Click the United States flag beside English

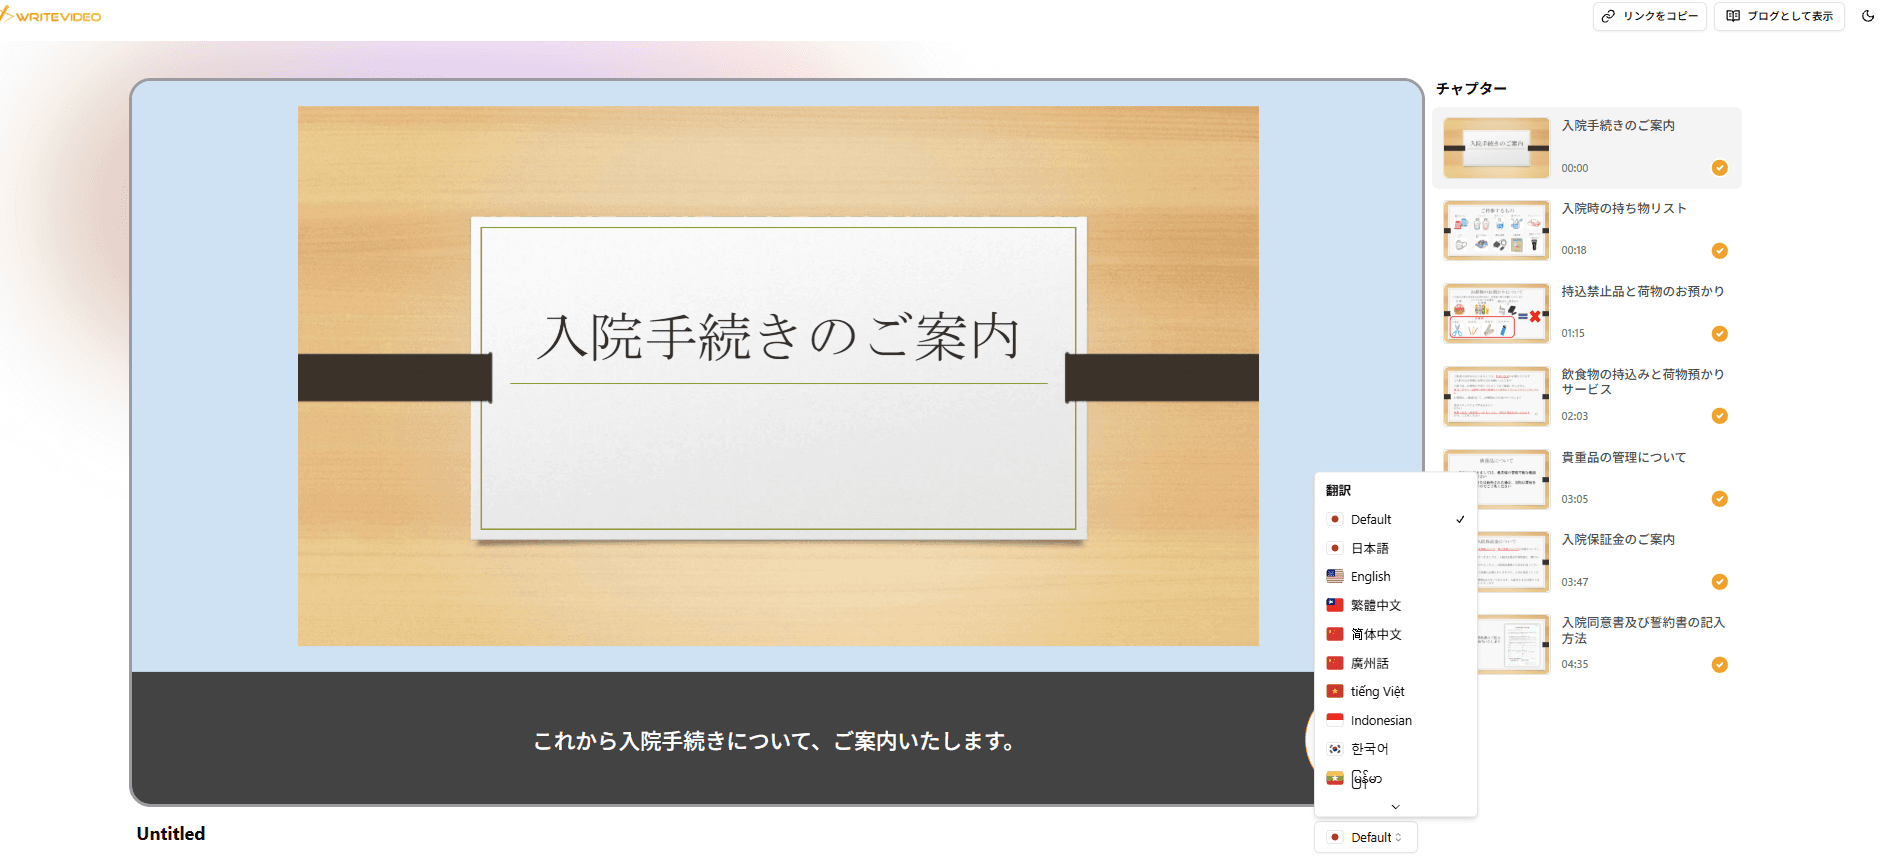(1334, 576)
